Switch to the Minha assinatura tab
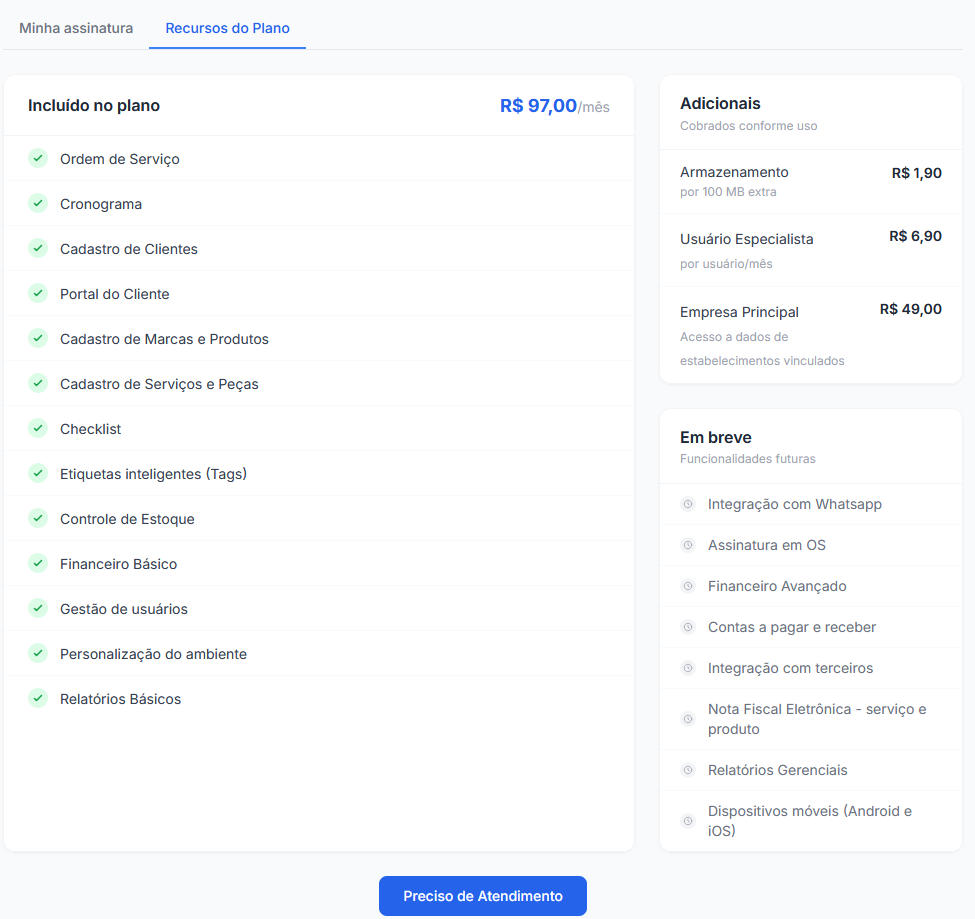 [x=76, y=28]
